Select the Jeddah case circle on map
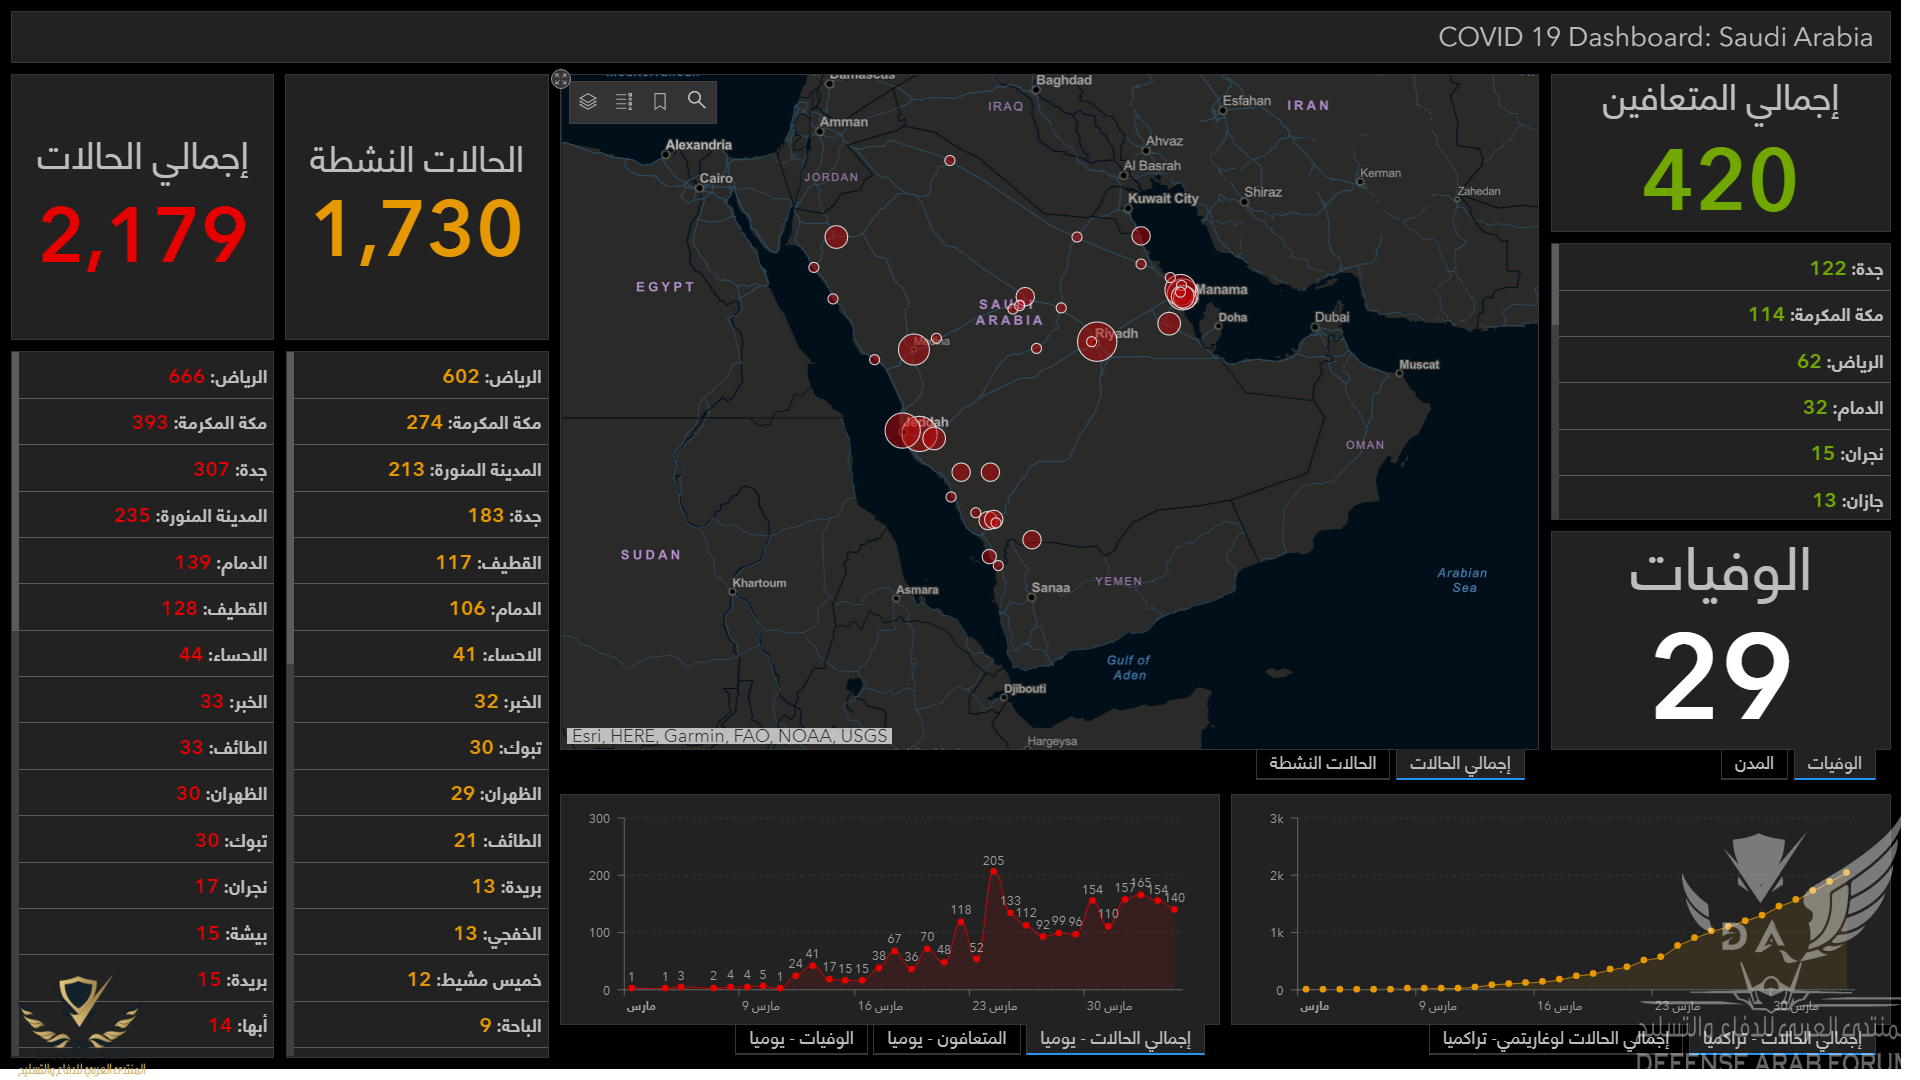Screen dimensions: 1920x1080 tap(903, 431)
